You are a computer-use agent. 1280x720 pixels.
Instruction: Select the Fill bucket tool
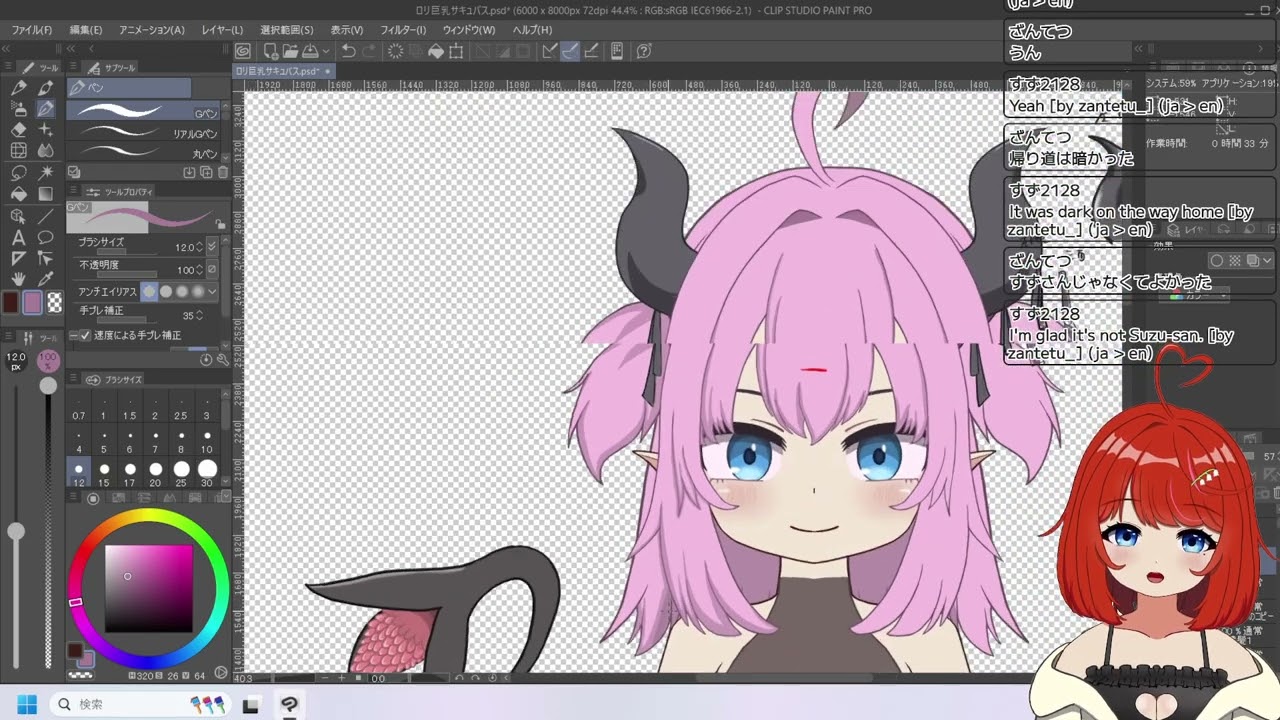point(18,194)
